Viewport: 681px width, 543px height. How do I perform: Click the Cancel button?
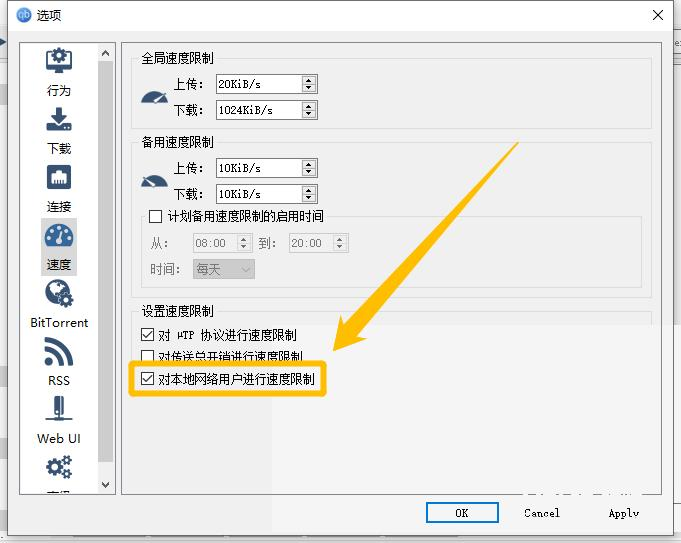[542, 513]
